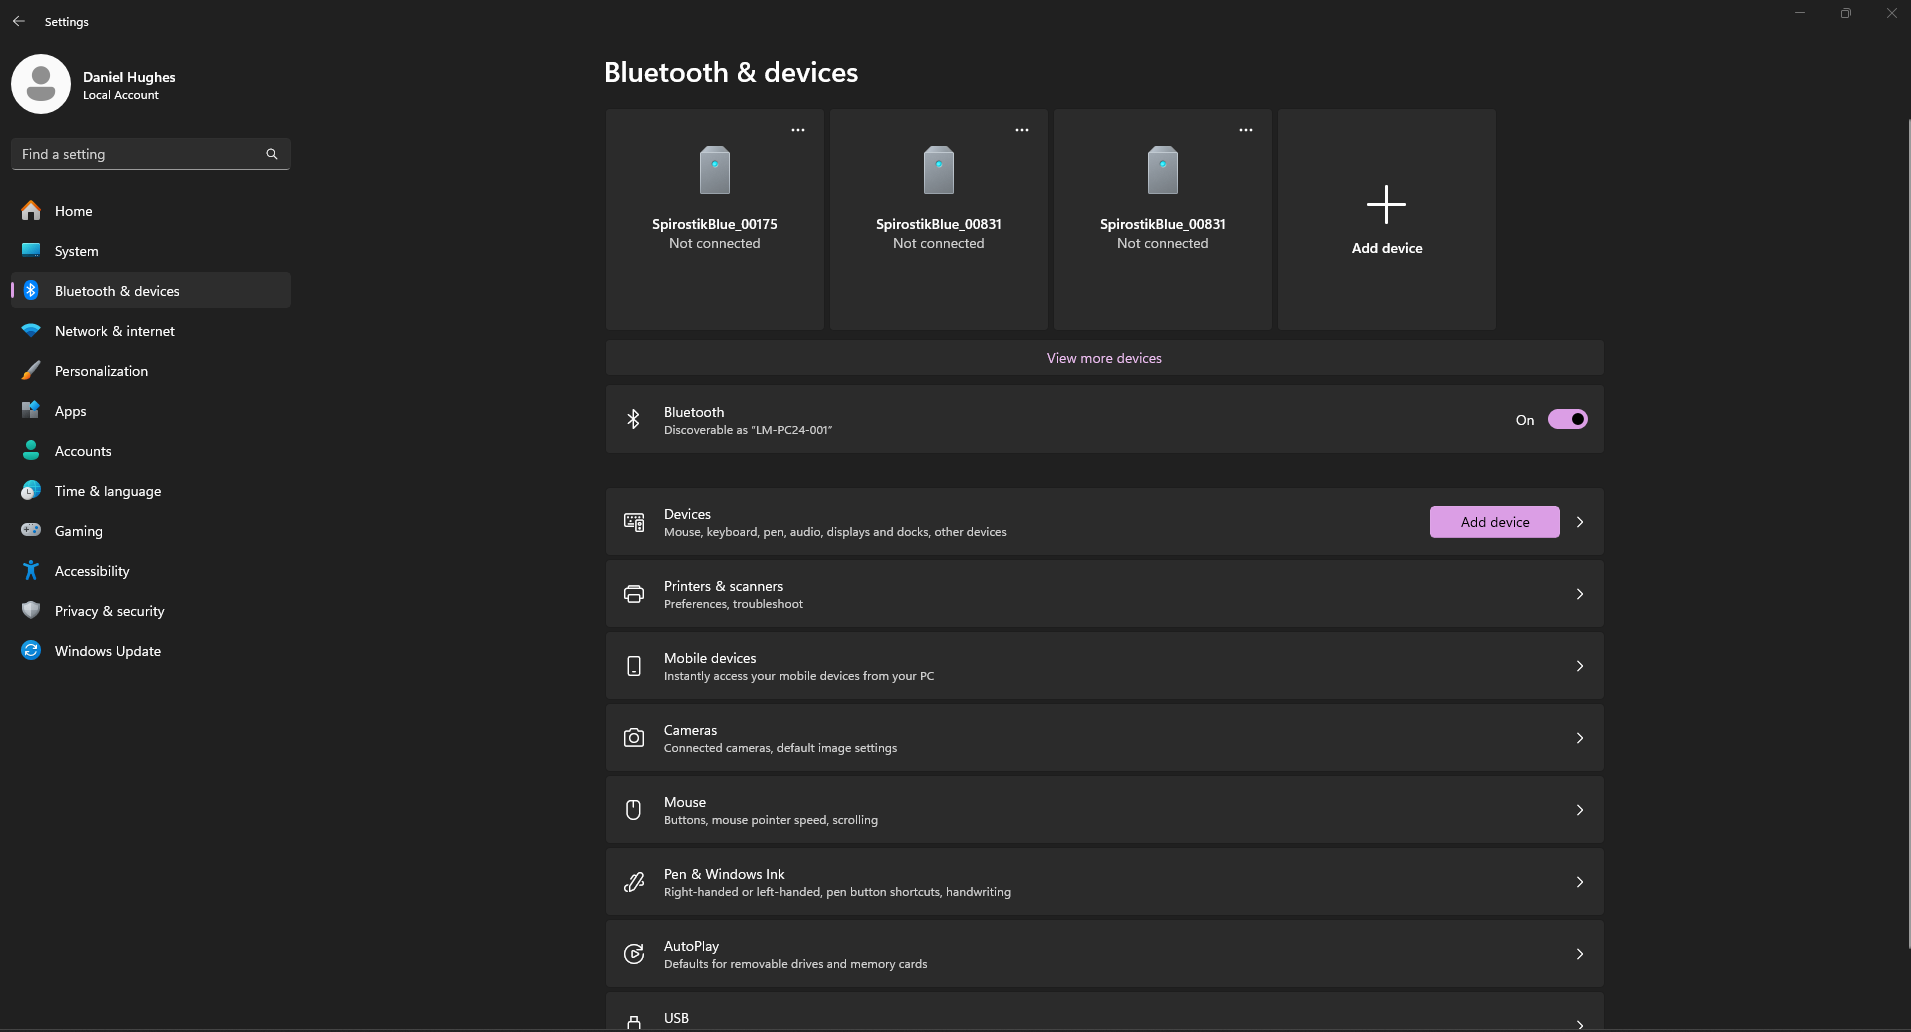Click the Printers & scanners printer icon
The height and width of the screenshot is (1032, 1911).
tap(634, 594)
